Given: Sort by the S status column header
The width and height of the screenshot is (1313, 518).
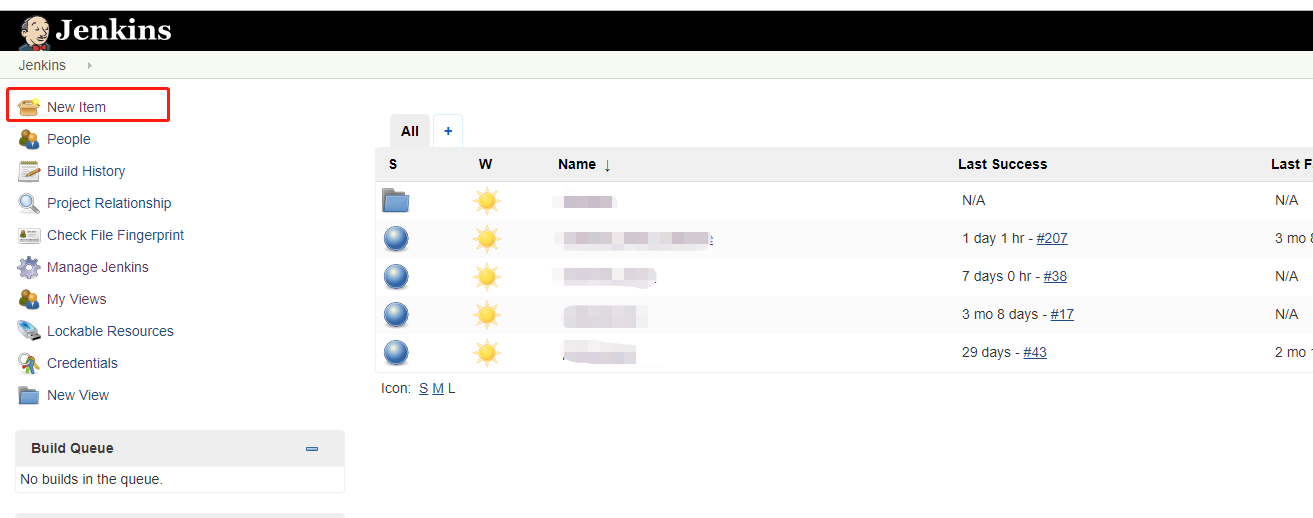Looking at the screenshot, I should [x=393, y=164].
